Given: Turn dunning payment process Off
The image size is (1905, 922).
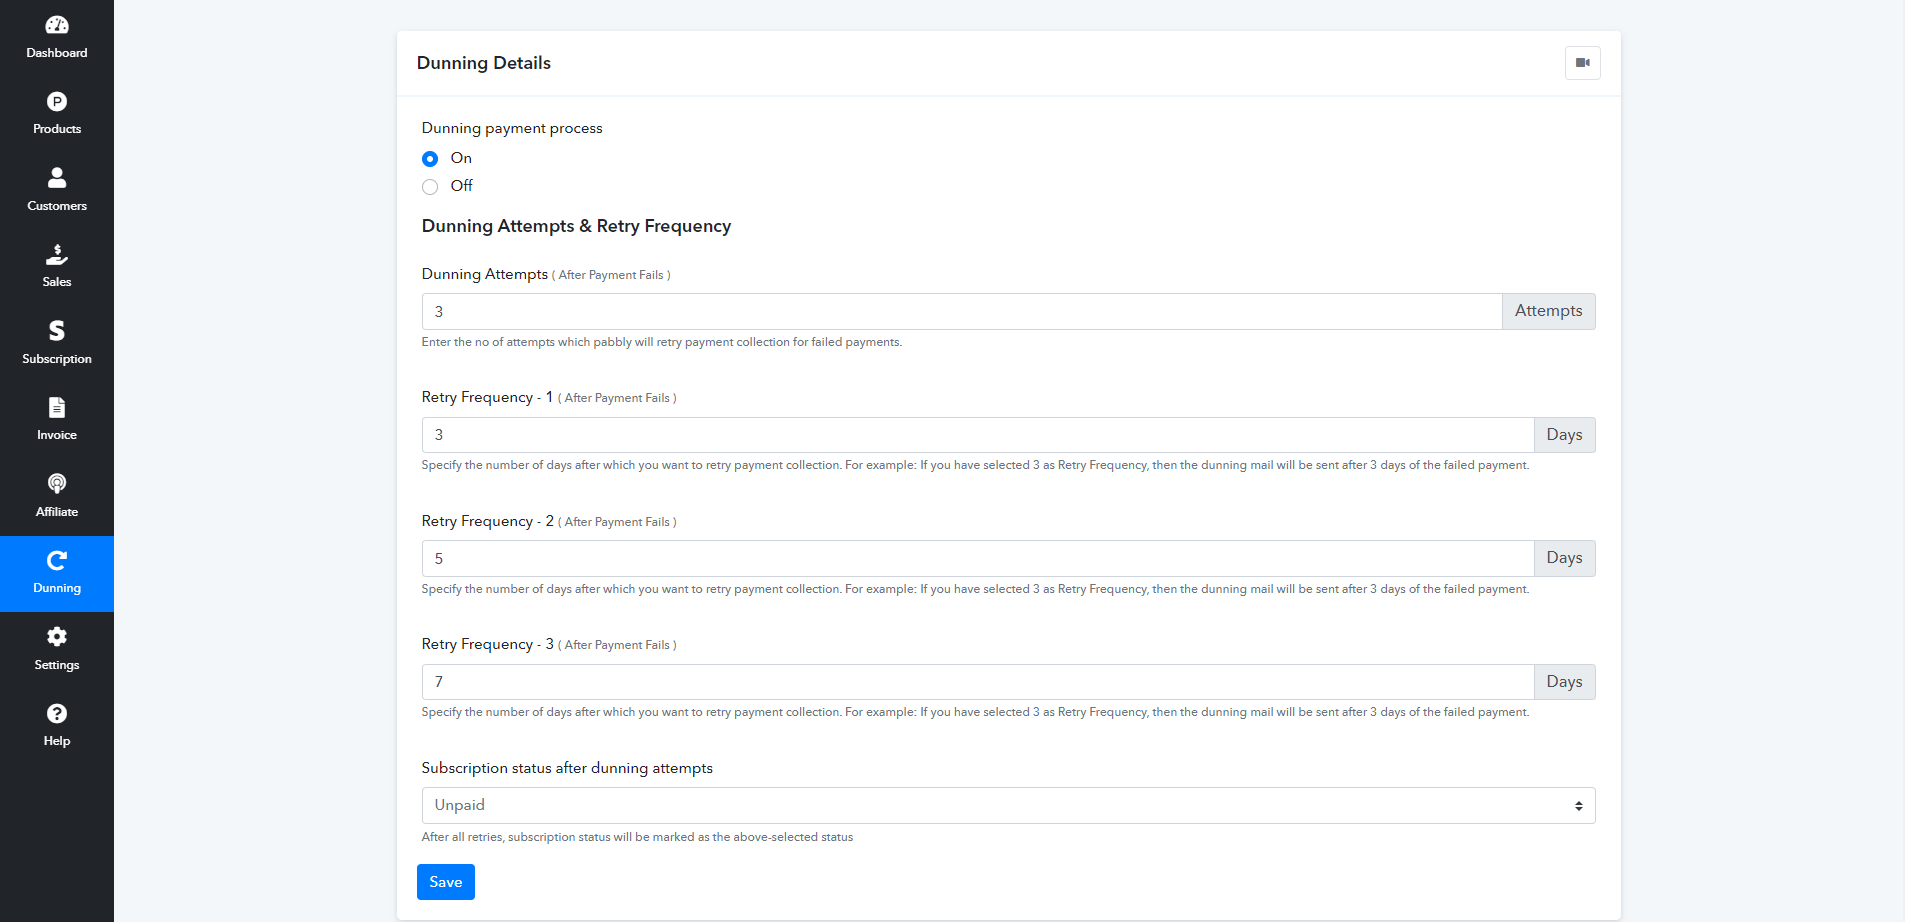Looking at the screenshot, I should click(x=430, y=187).
